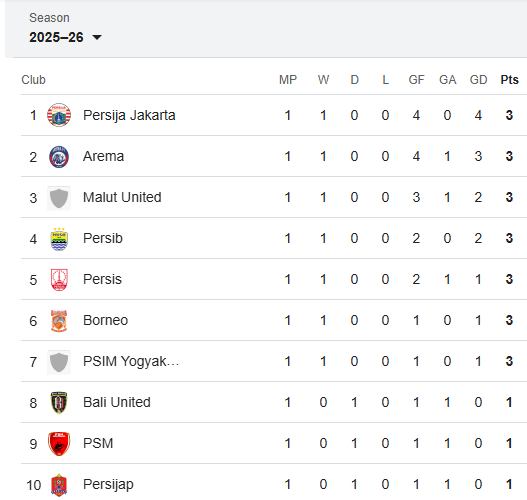Click the Club column header

coord(33,80)
